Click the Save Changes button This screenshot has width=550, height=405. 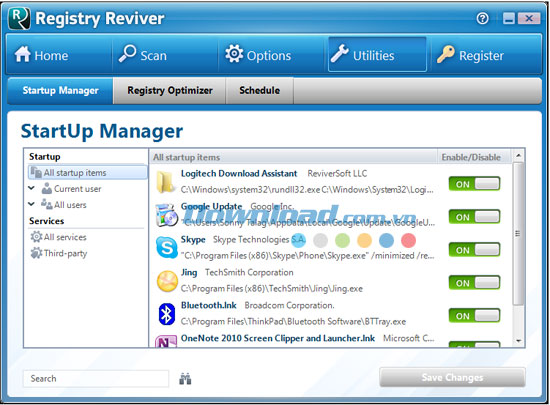click(x=452, y=377)
